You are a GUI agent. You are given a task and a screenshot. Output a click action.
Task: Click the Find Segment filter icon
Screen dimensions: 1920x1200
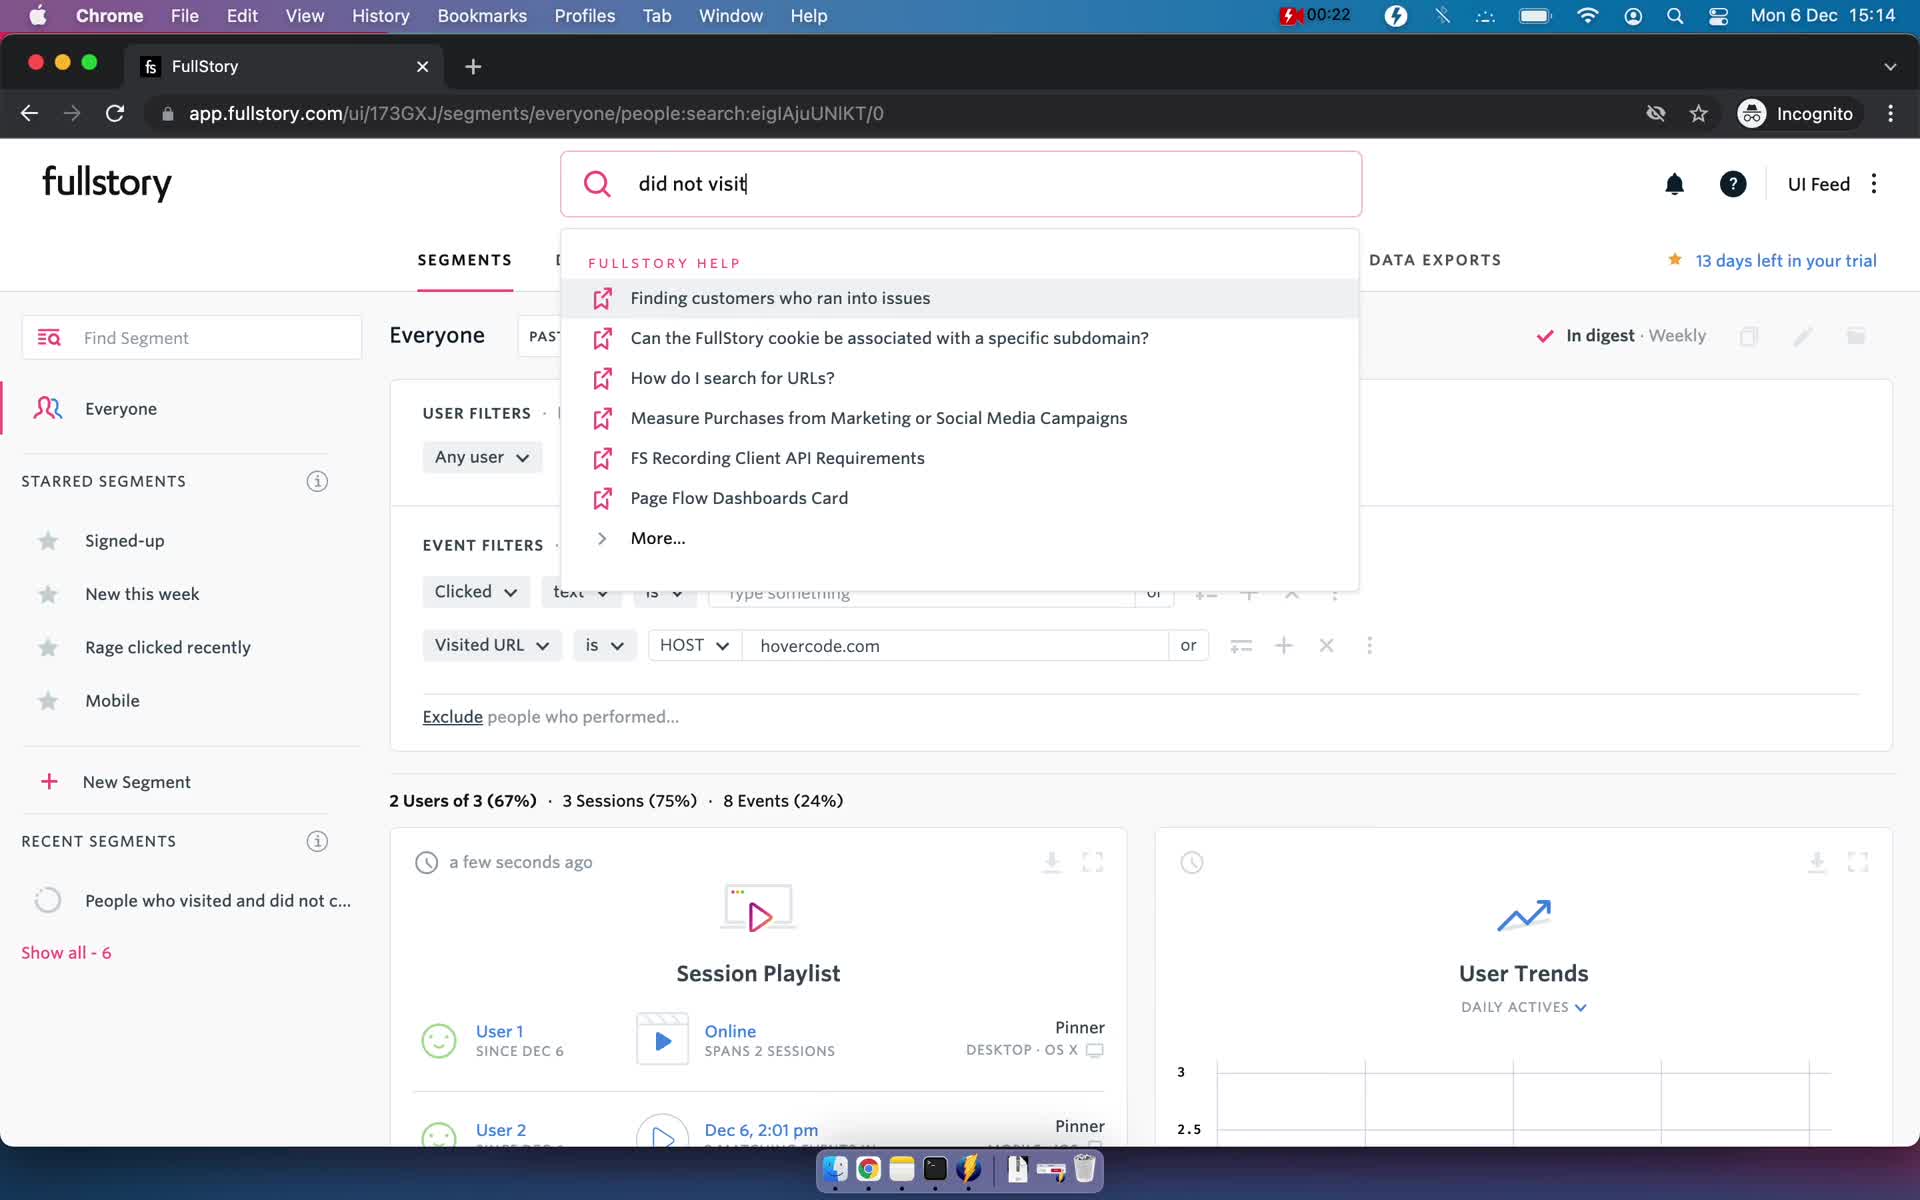point(49,338)
